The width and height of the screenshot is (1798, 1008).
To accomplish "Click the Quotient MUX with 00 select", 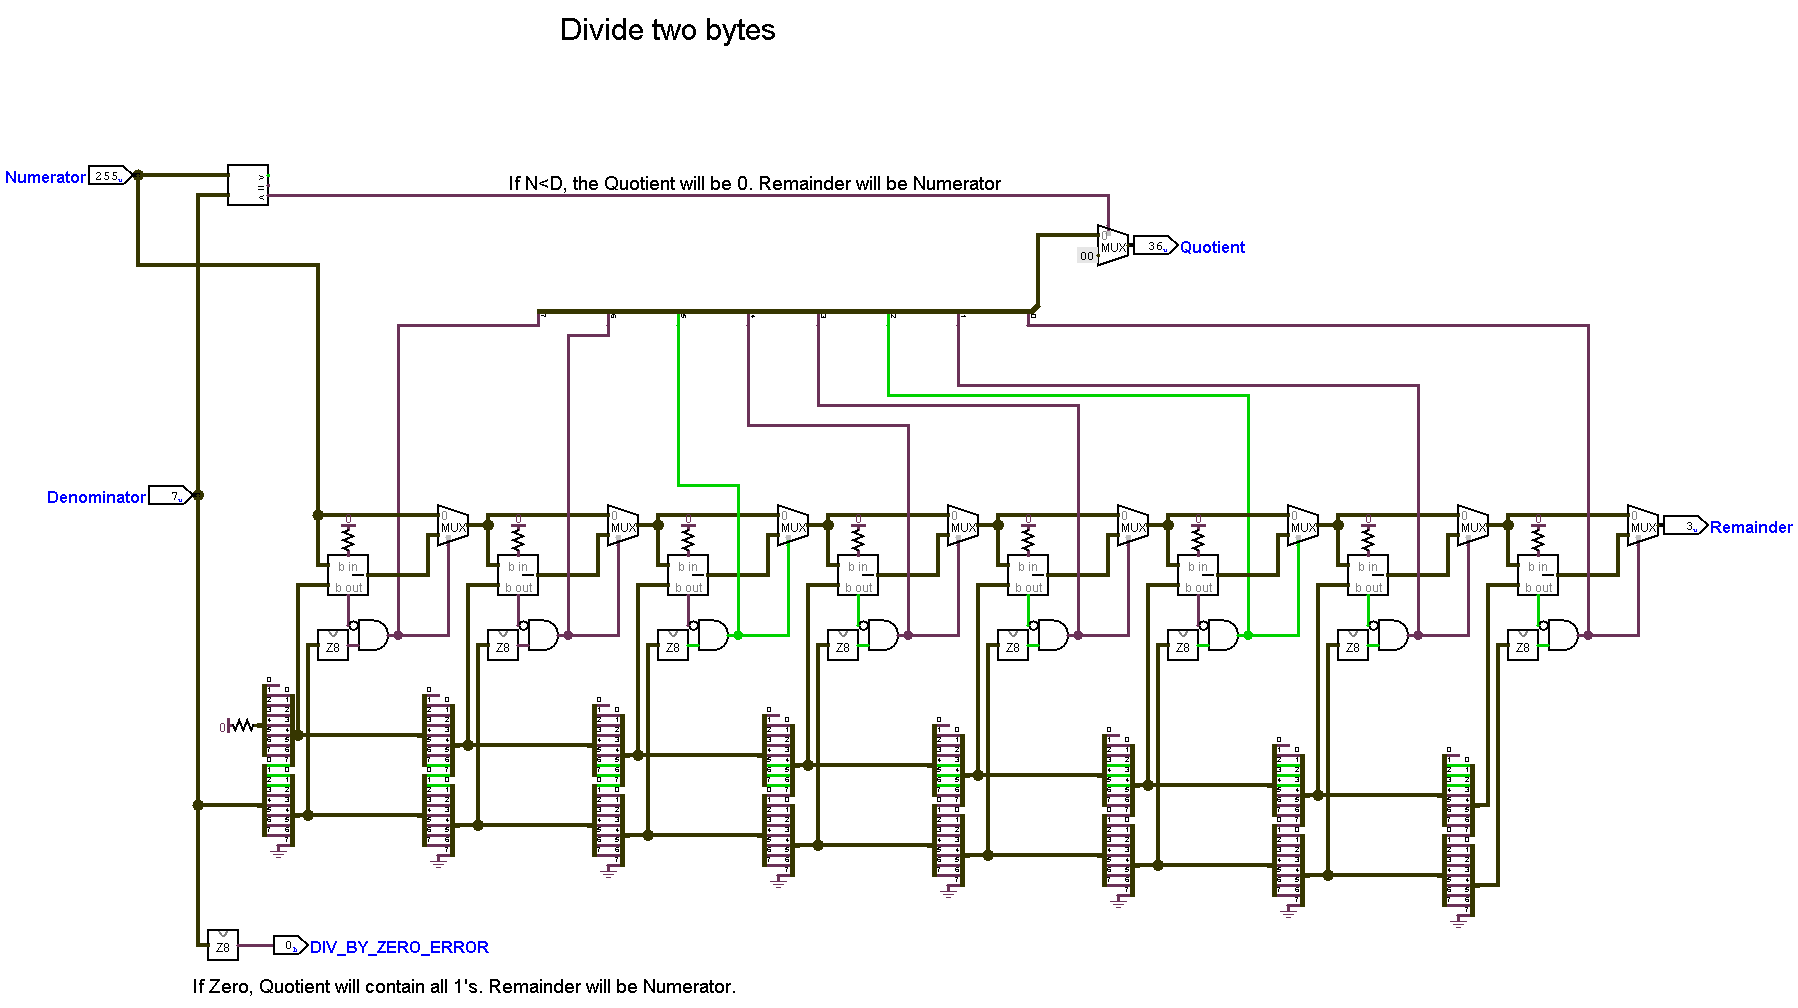I will [1113, 245].
